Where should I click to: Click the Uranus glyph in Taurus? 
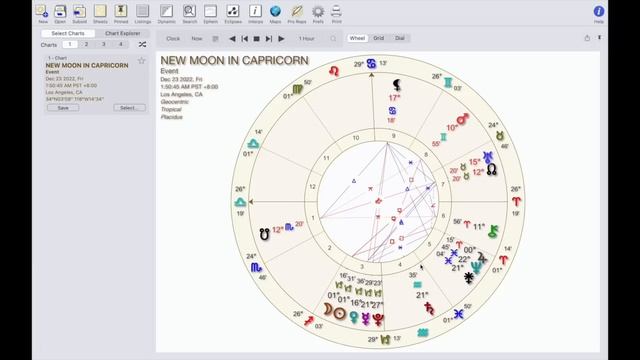(x=487, y=157)
